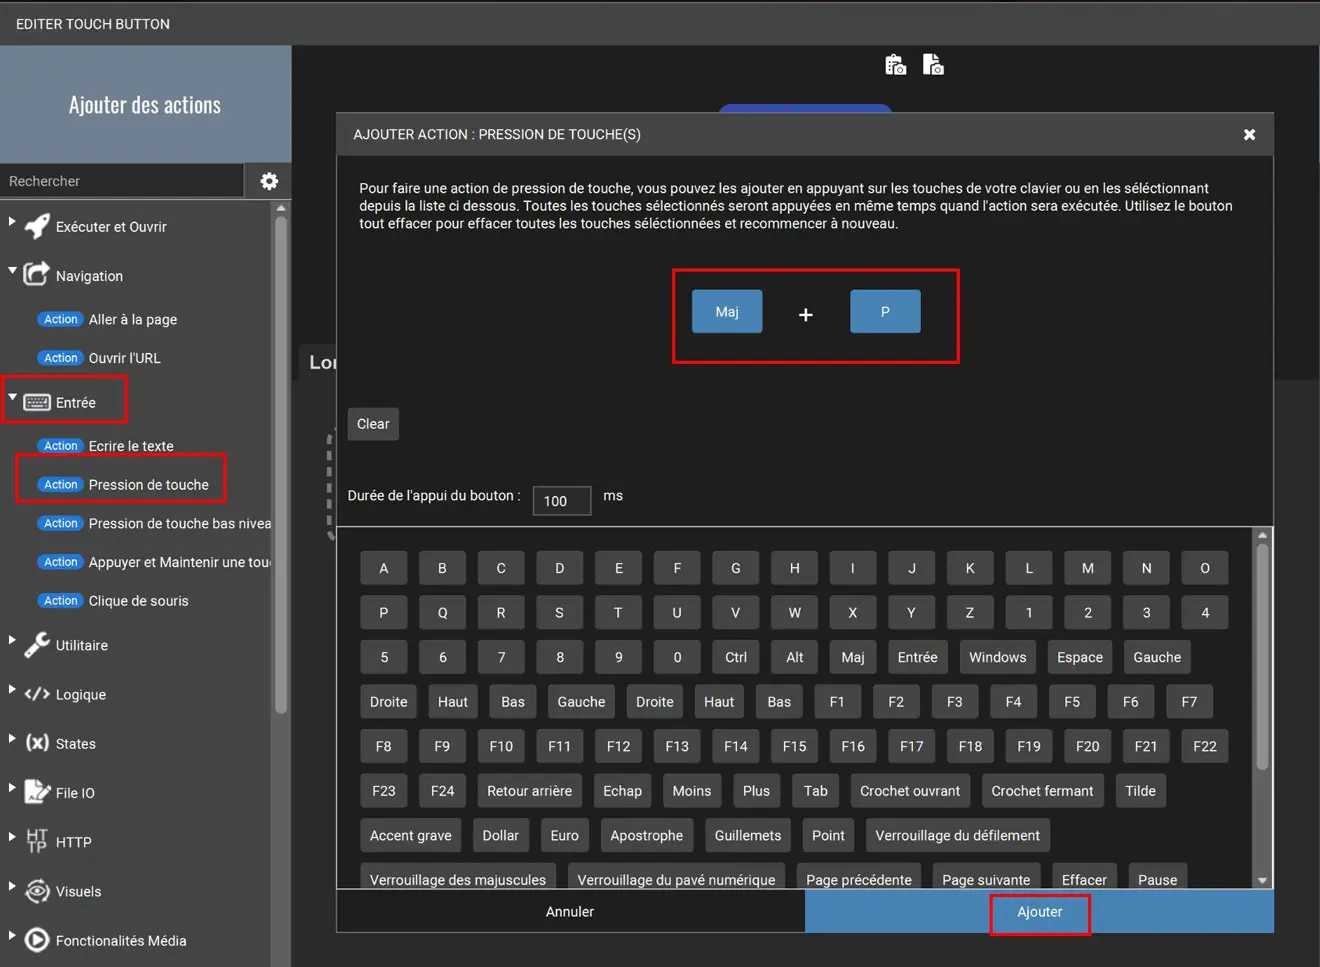Viewport: 1320px width, 967px height.
Task: Click the Entrée keyboard icon
Action: (37, 402)
